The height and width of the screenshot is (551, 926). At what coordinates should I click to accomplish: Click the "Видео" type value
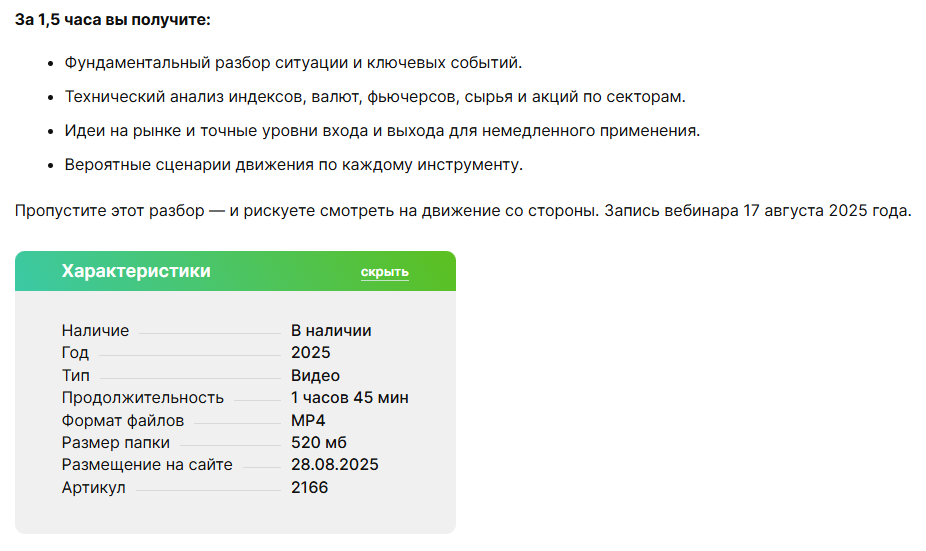[315, 376]
